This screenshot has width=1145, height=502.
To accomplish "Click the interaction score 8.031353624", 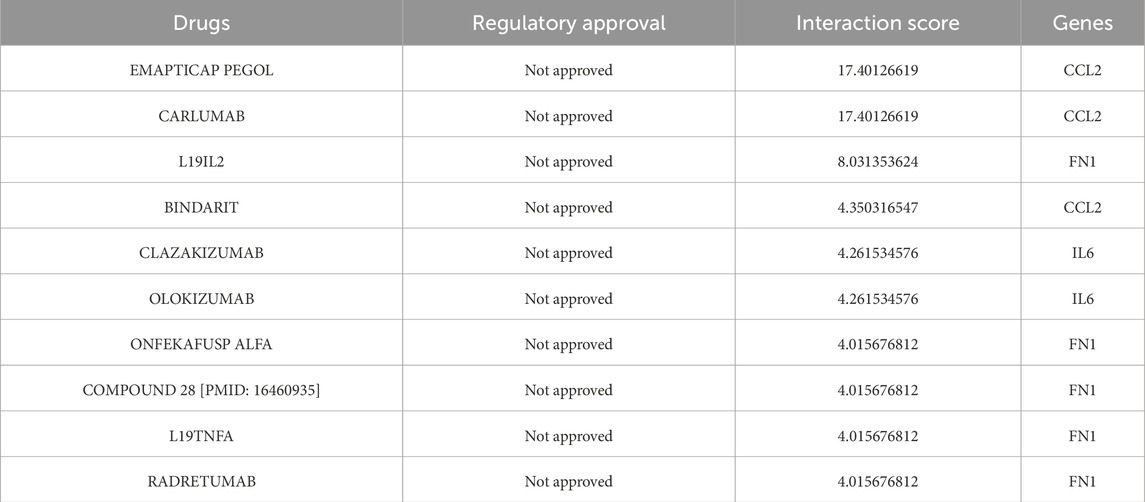I will 877,162.
